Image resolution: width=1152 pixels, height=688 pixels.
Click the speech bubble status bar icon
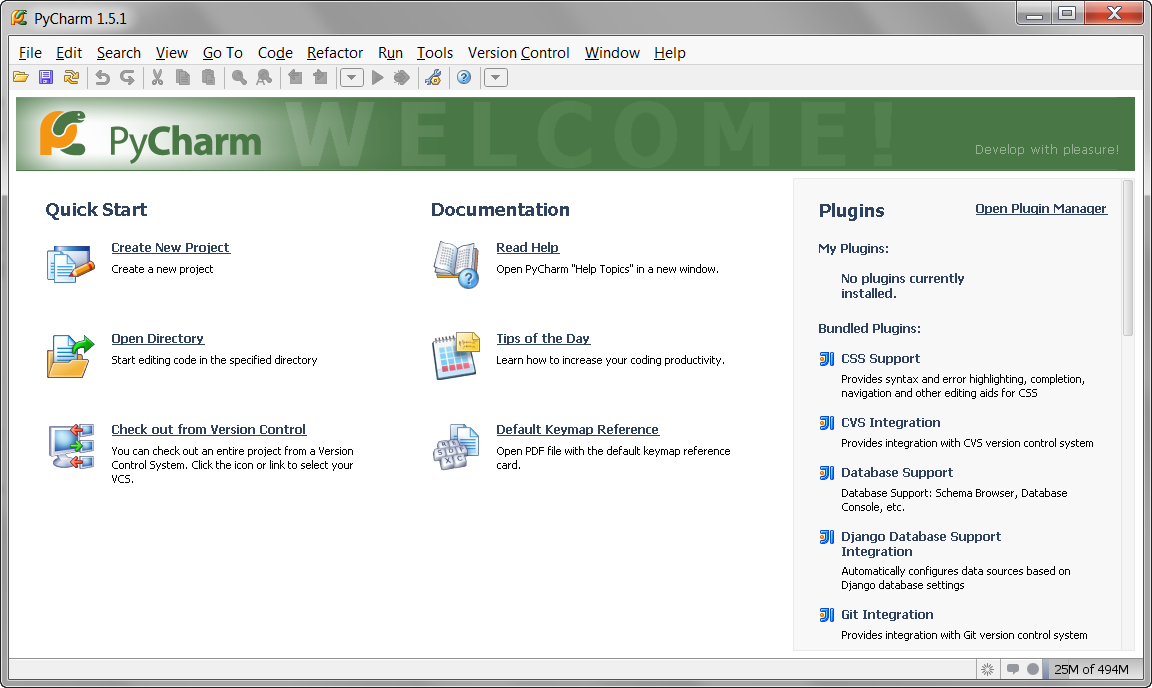pos(1012,670)
